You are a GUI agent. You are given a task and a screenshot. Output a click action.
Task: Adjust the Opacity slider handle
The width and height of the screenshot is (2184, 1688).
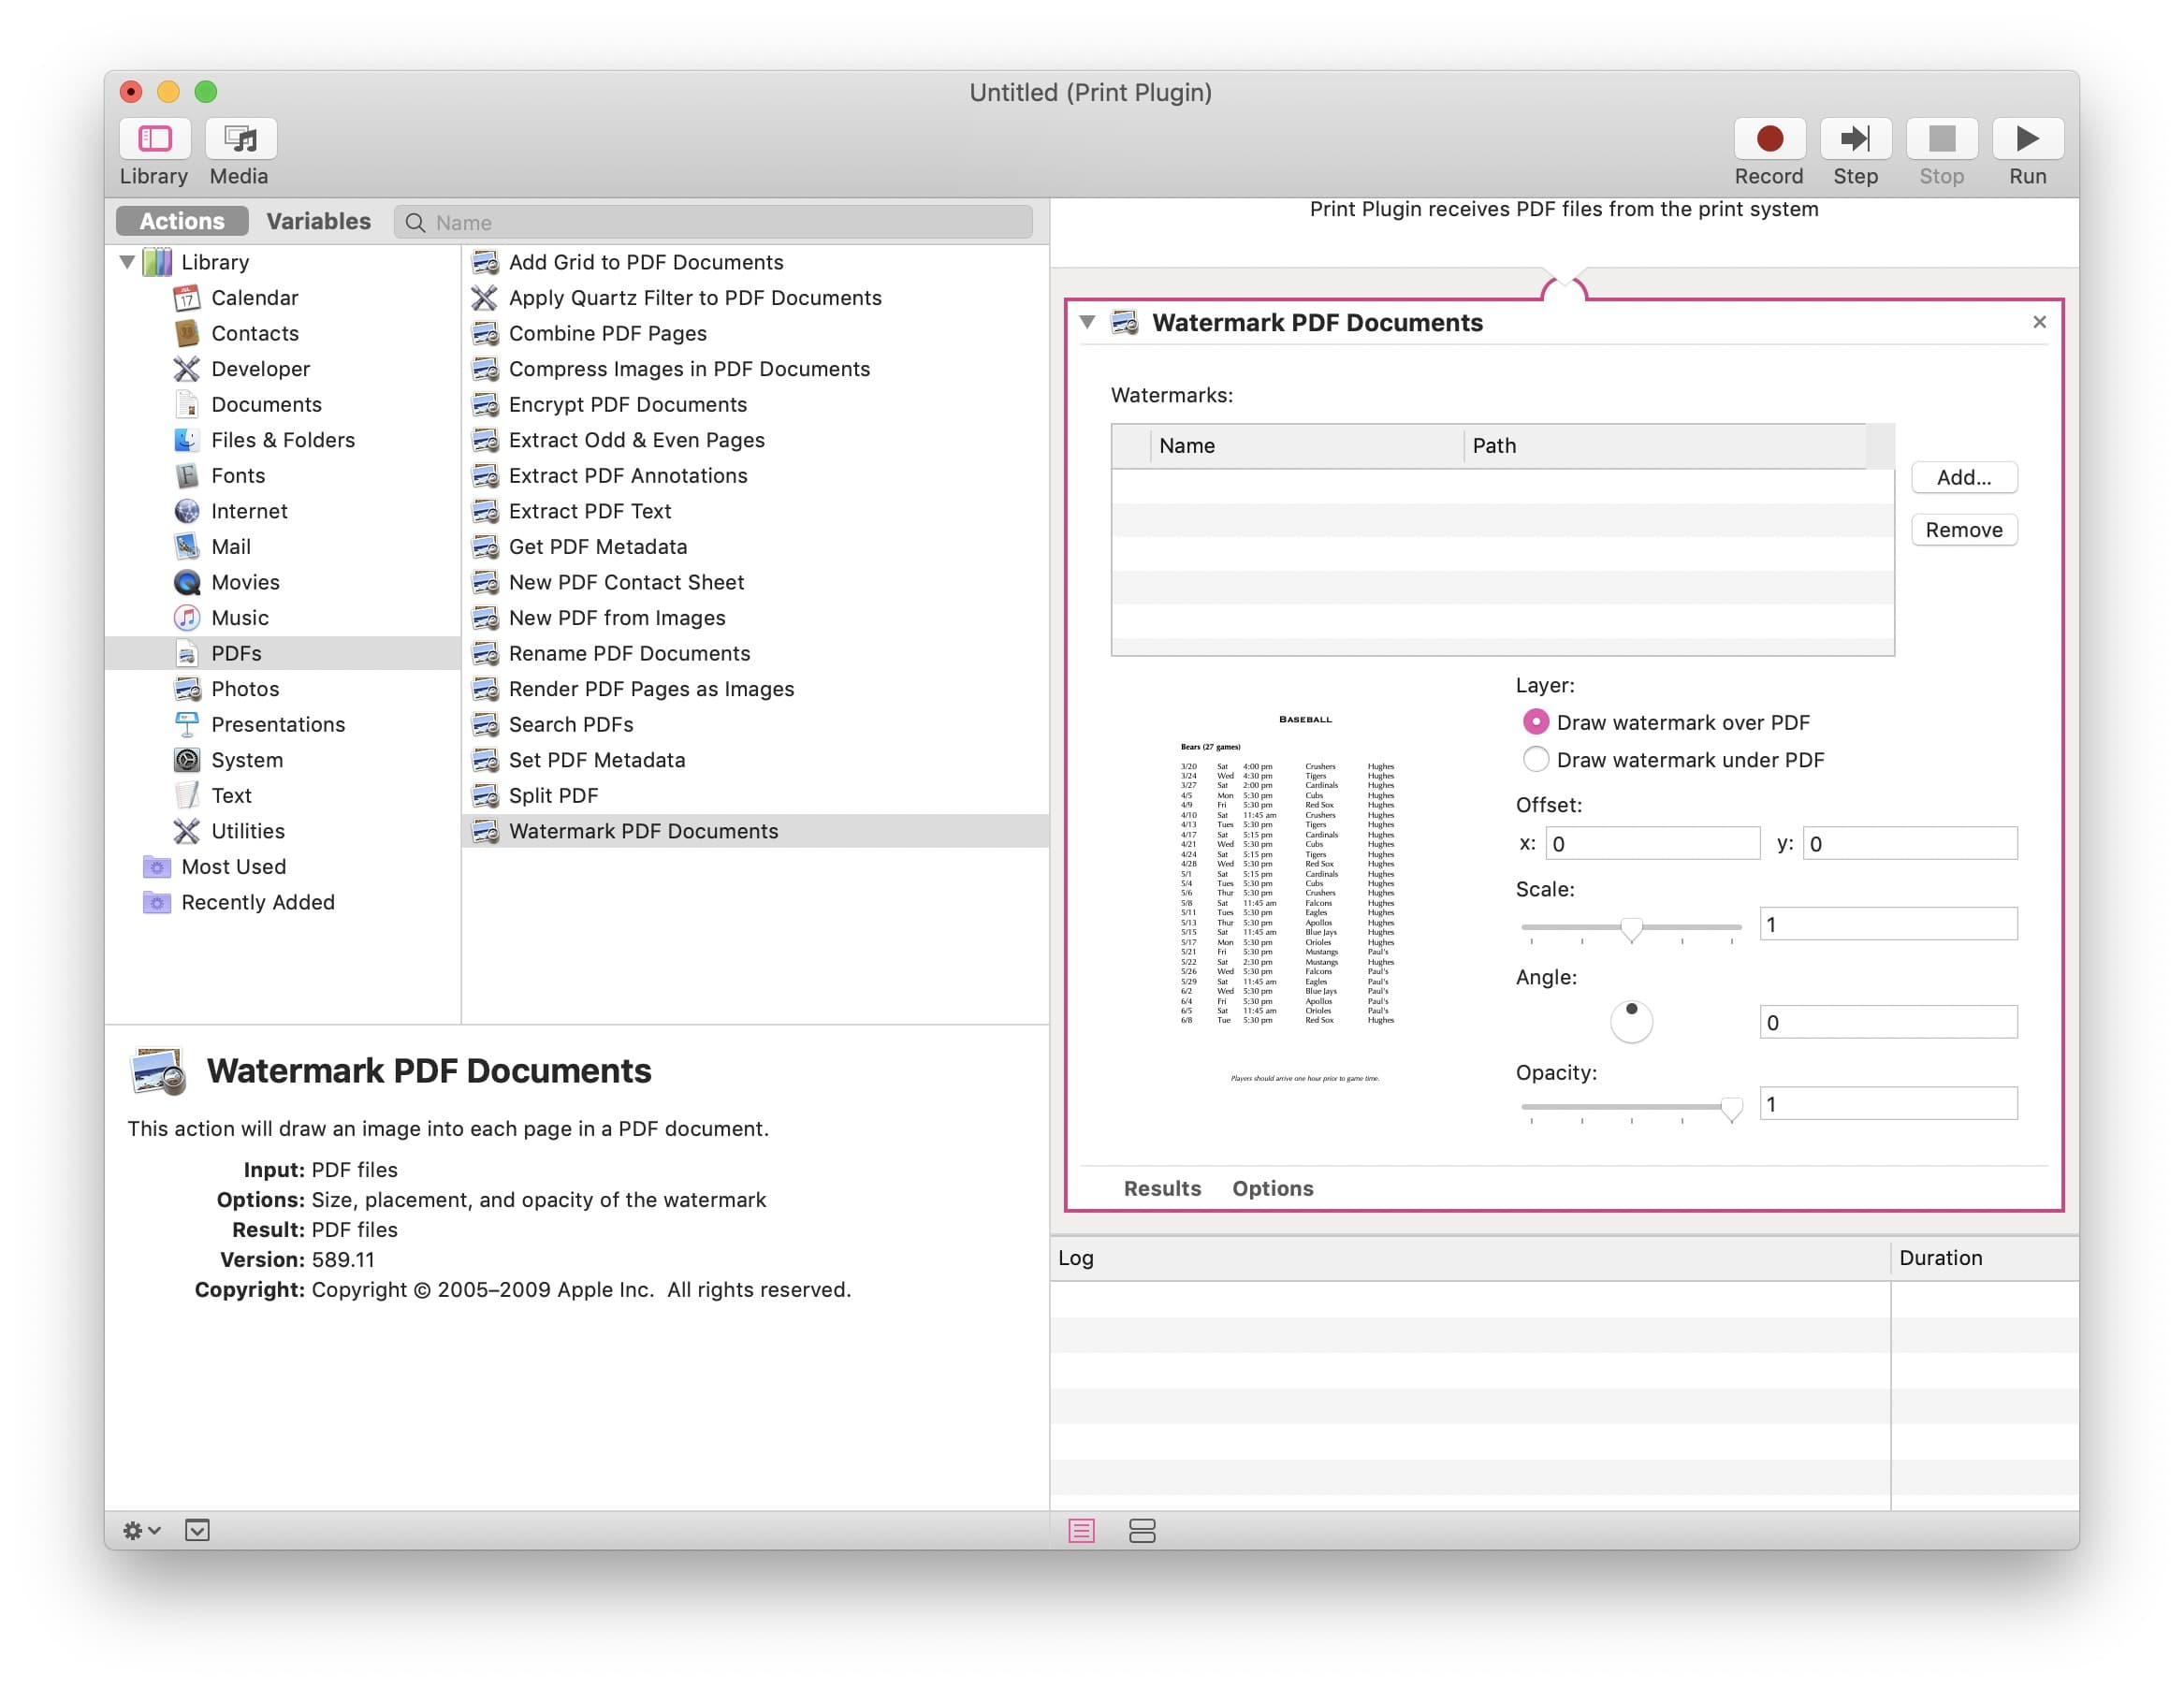click(1731, 1108)
